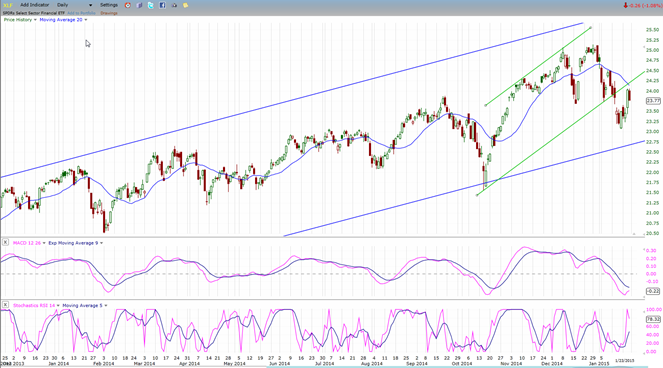Select the upper green channel trendline
This screenshot has width=663, height=368.
[x=538, y=66]
